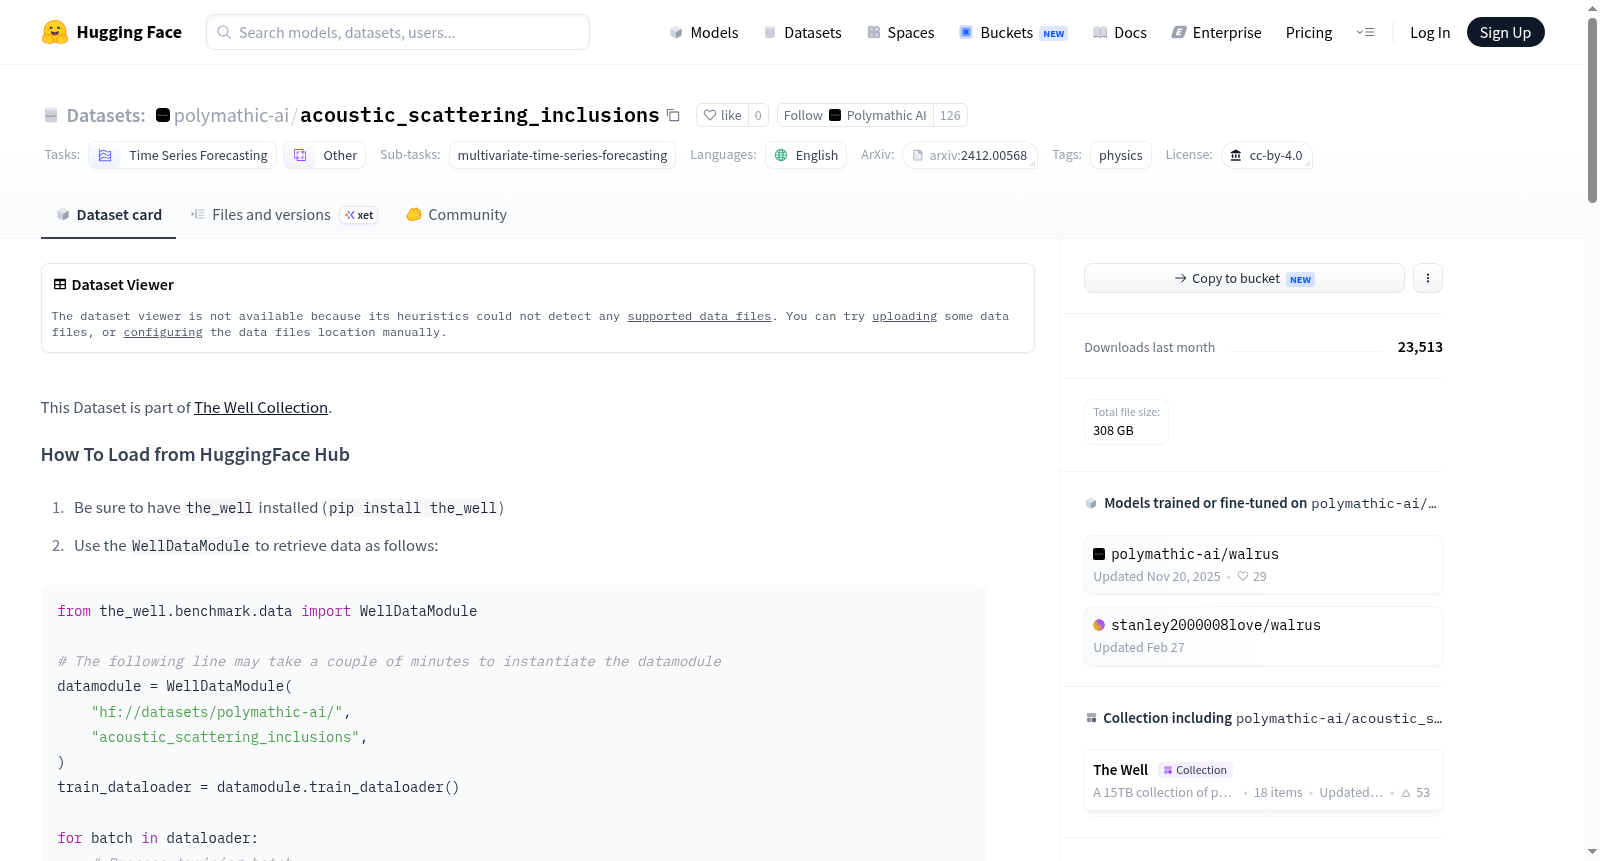Expand the navigation overflow menu icon

(1365, 32)
